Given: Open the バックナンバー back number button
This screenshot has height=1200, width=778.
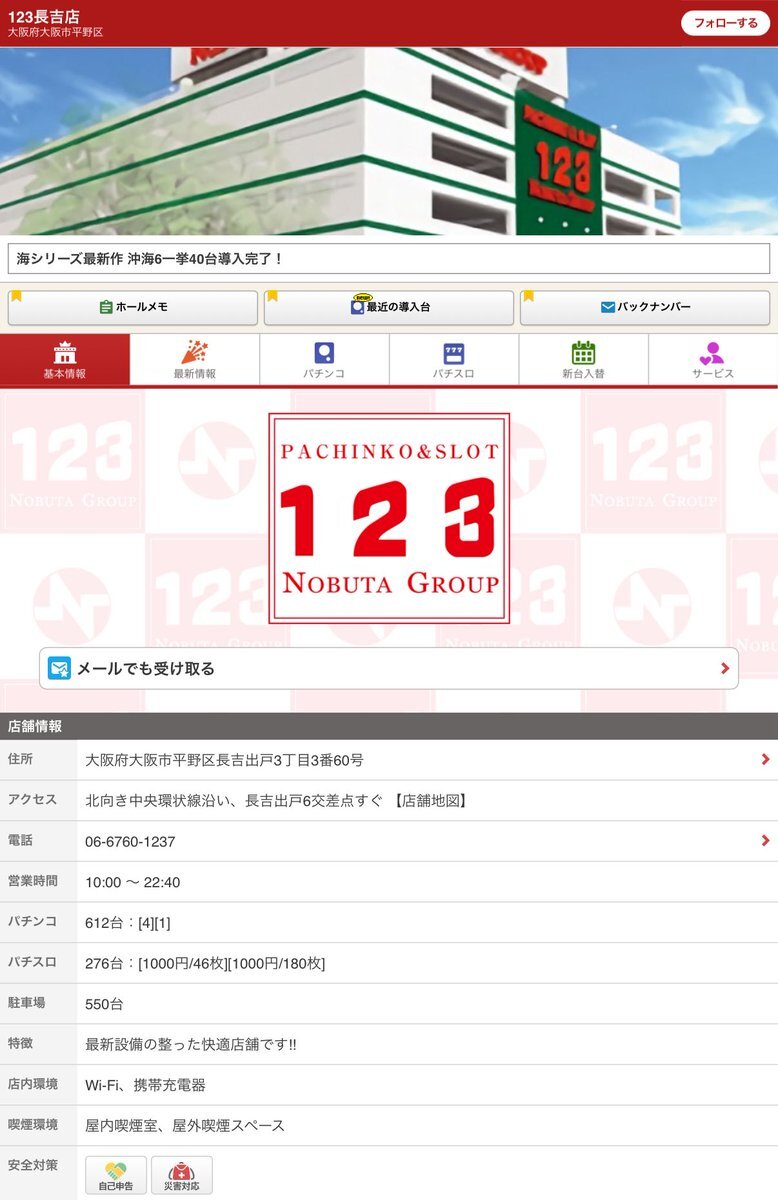Looking at the screenshot, I should (645, 307).
